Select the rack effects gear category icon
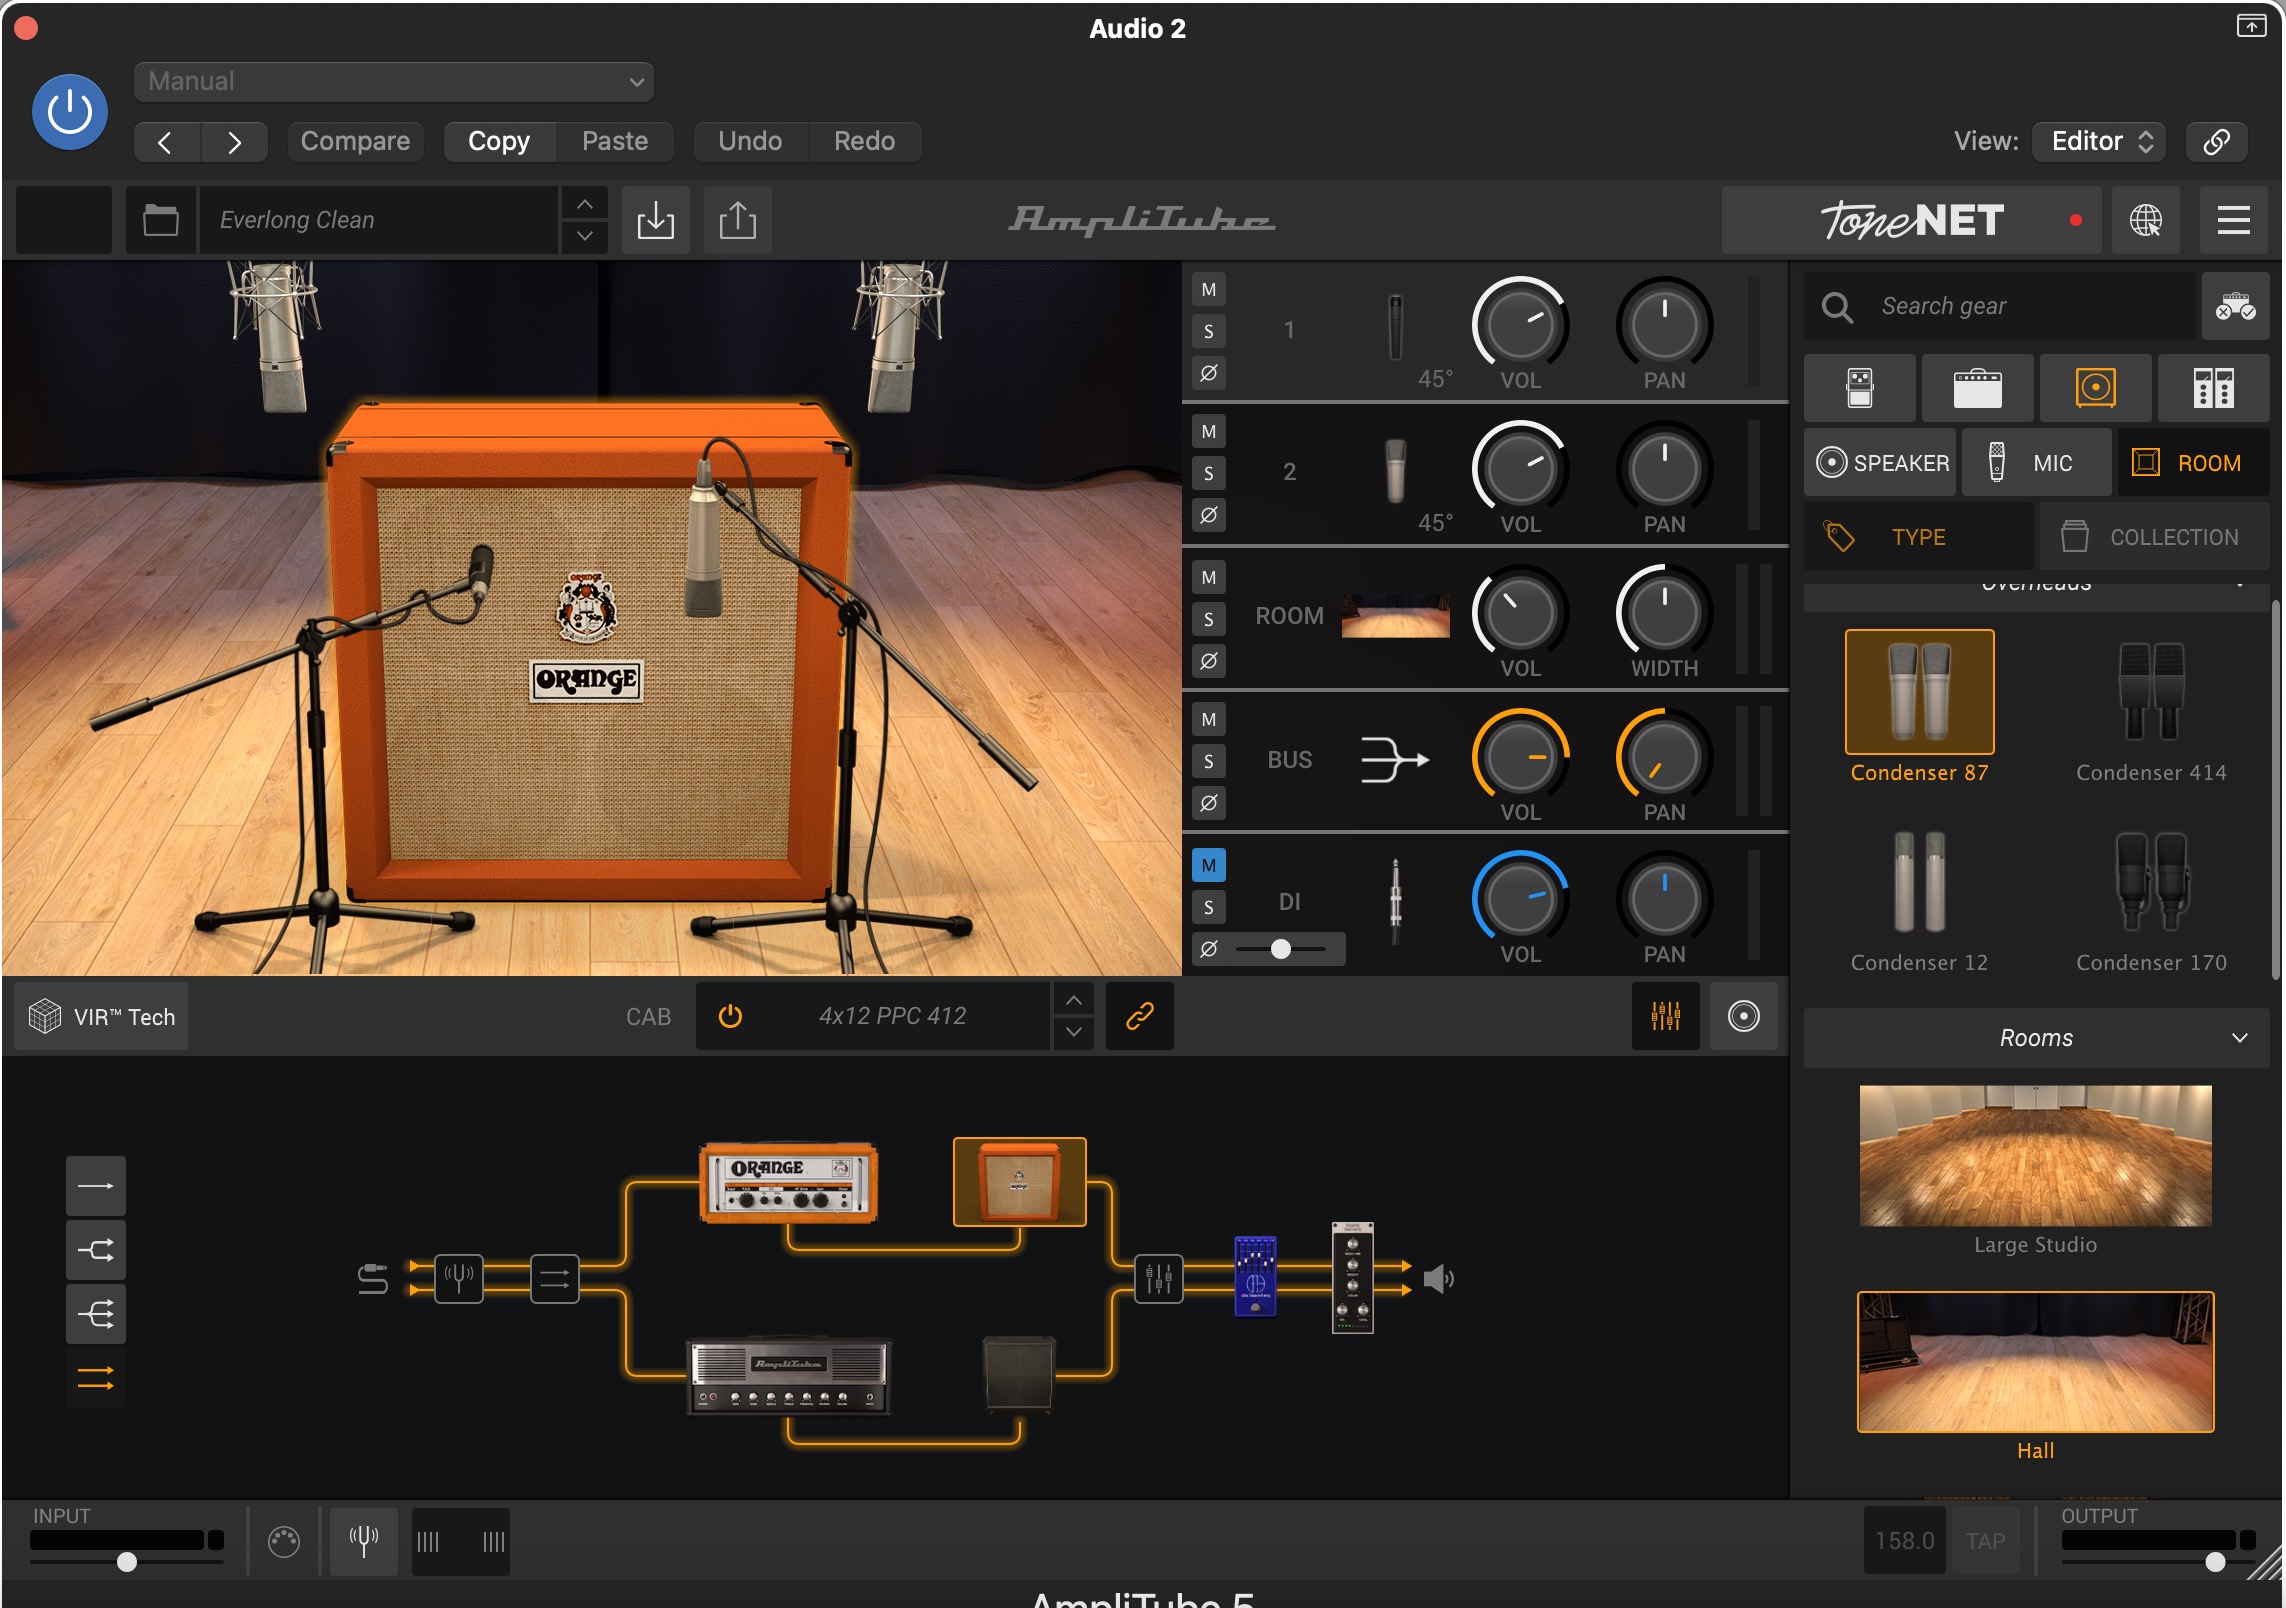Viewport: 2286px width, 1608px height. [x=2214, y=388]
